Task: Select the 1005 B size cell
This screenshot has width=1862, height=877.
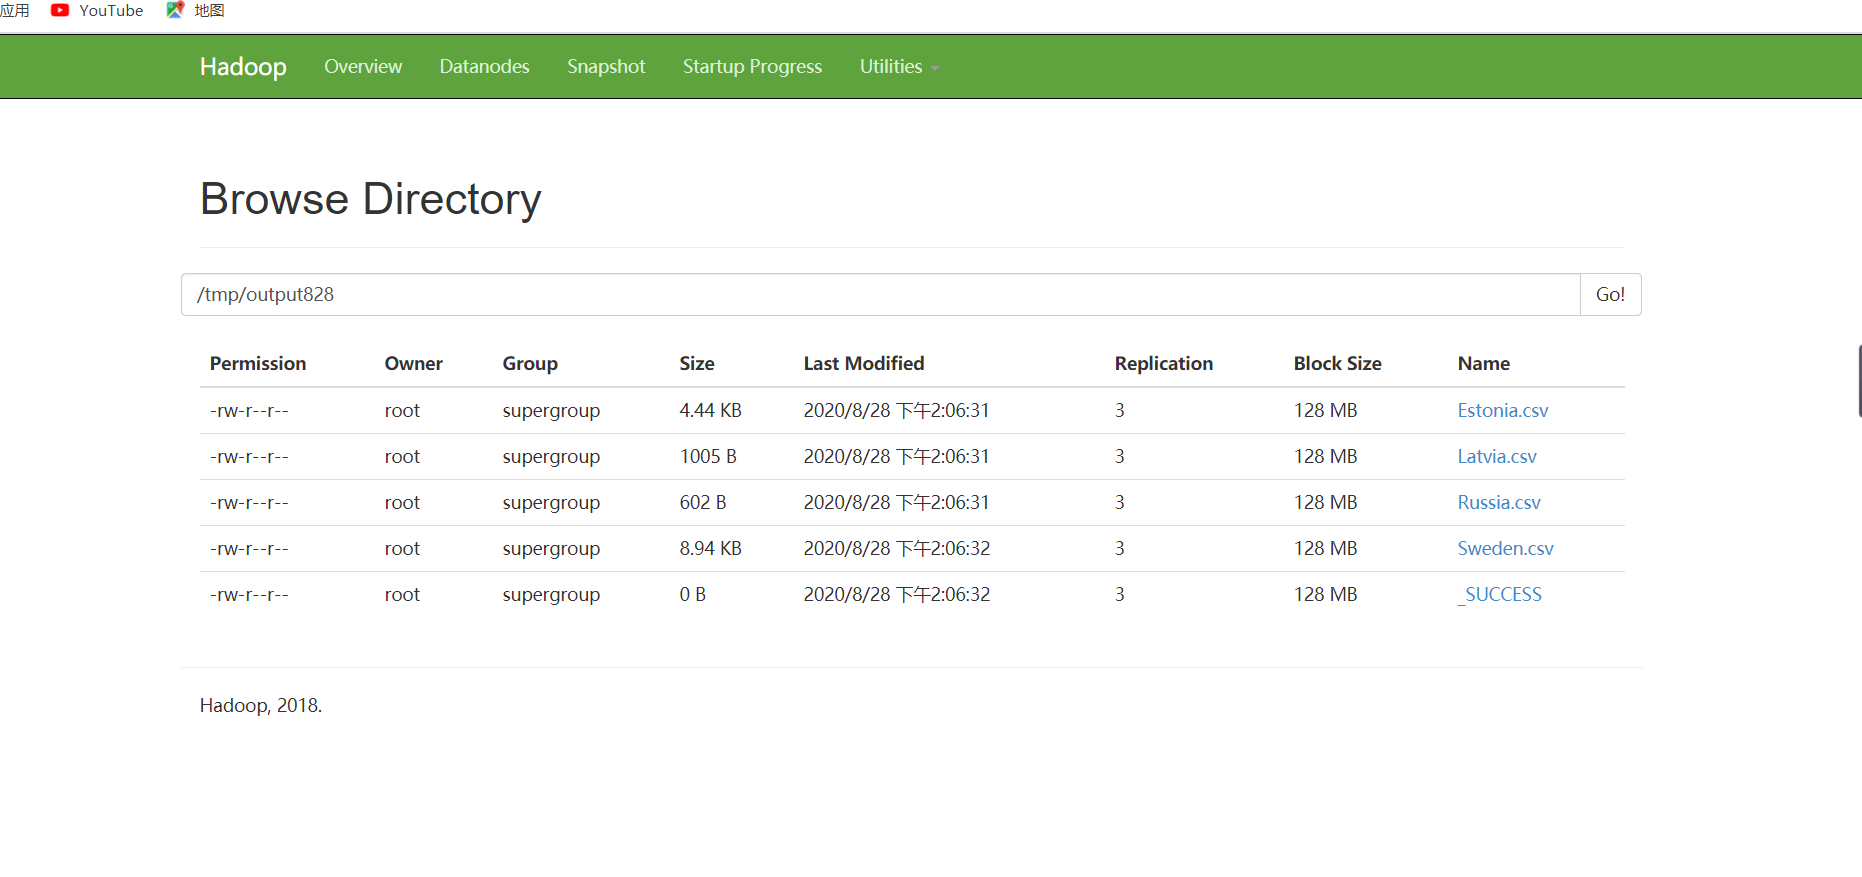Action: [708, 456]
